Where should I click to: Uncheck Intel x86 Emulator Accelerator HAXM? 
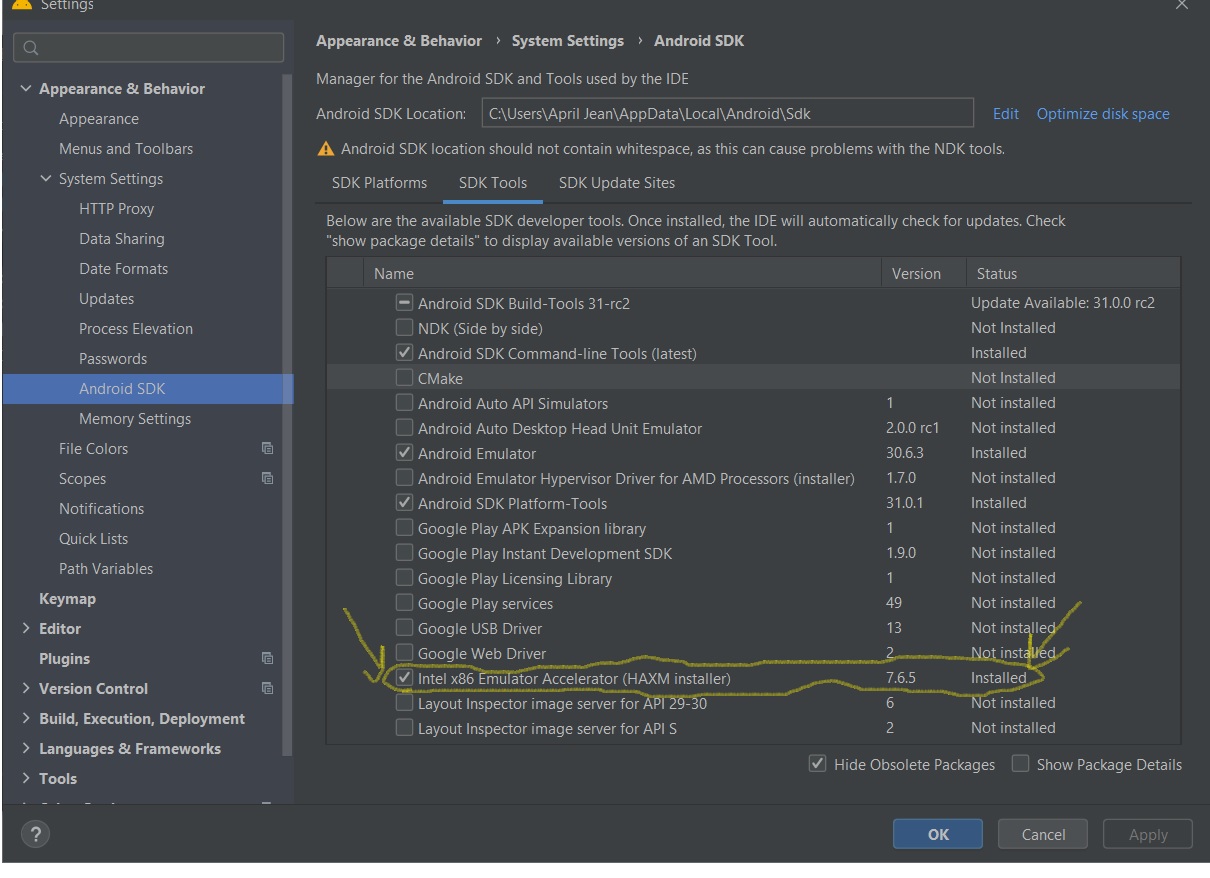(404, 678)
